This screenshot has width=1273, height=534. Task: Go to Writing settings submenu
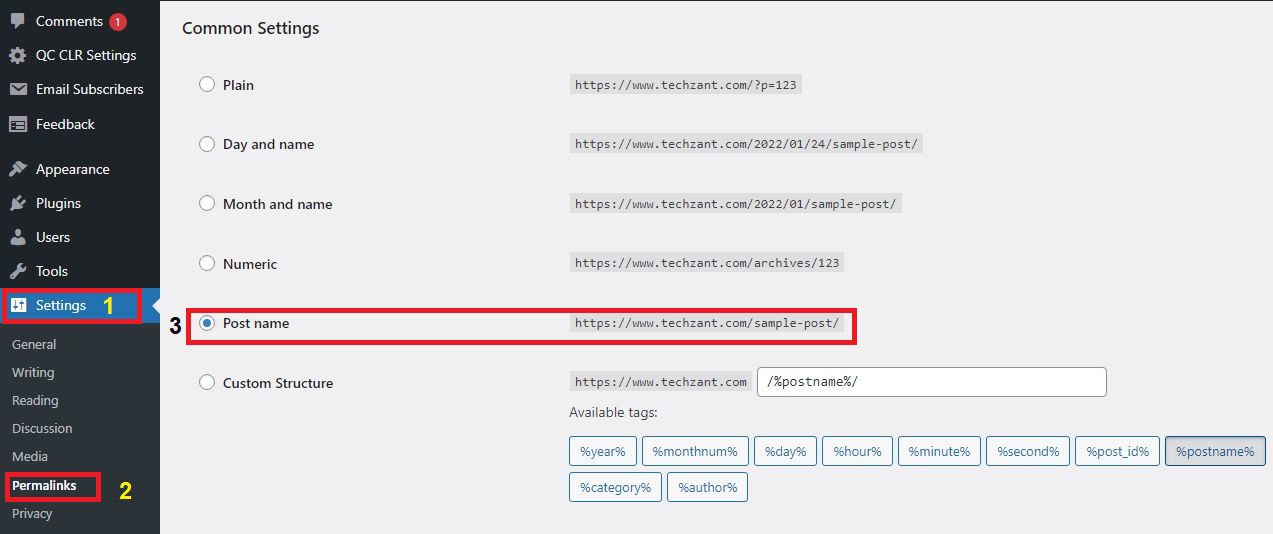click(x=33, y=372)
